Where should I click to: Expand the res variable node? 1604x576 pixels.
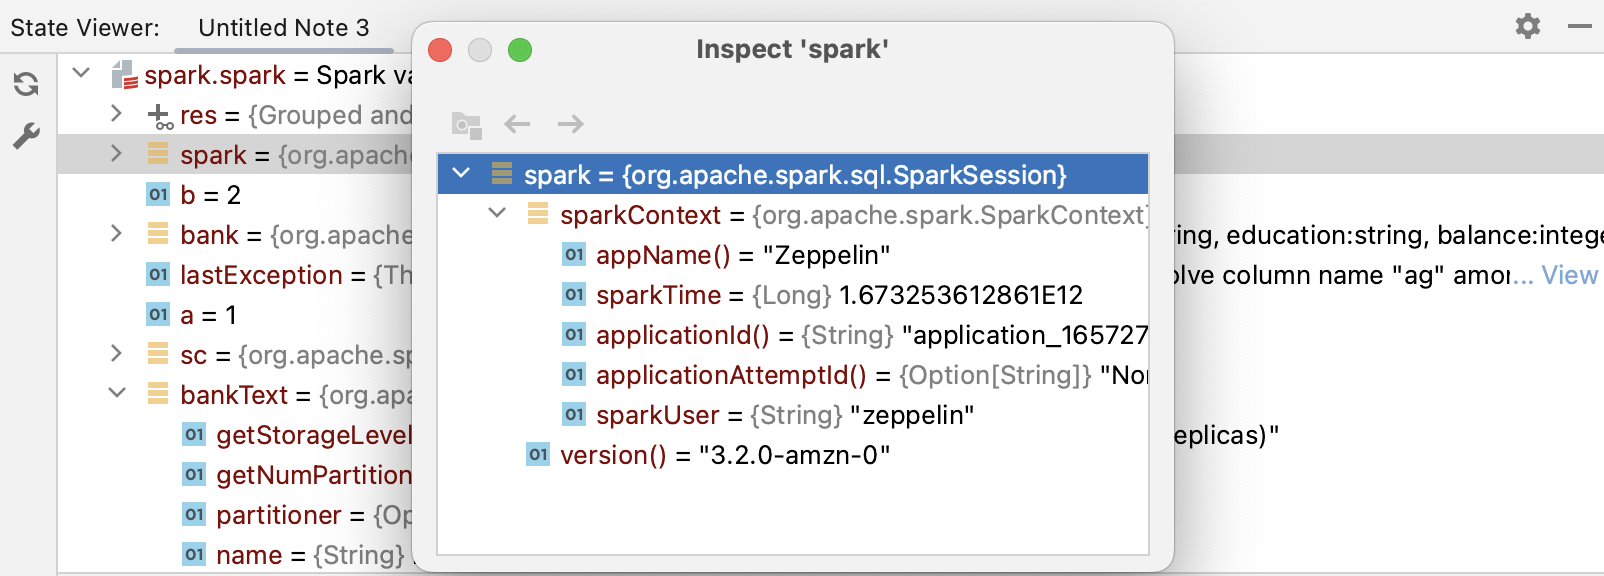click(116, 114)
